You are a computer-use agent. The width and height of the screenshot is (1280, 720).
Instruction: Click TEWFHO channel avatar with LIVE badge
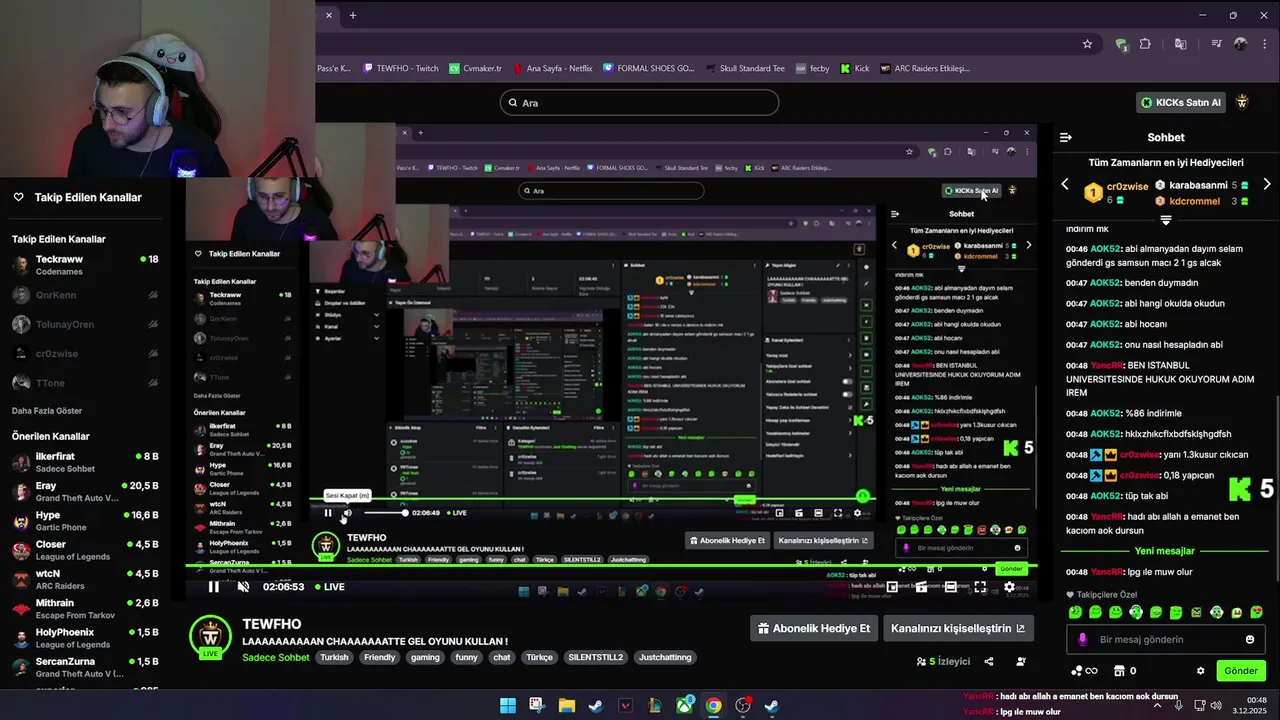pos(210,637)
